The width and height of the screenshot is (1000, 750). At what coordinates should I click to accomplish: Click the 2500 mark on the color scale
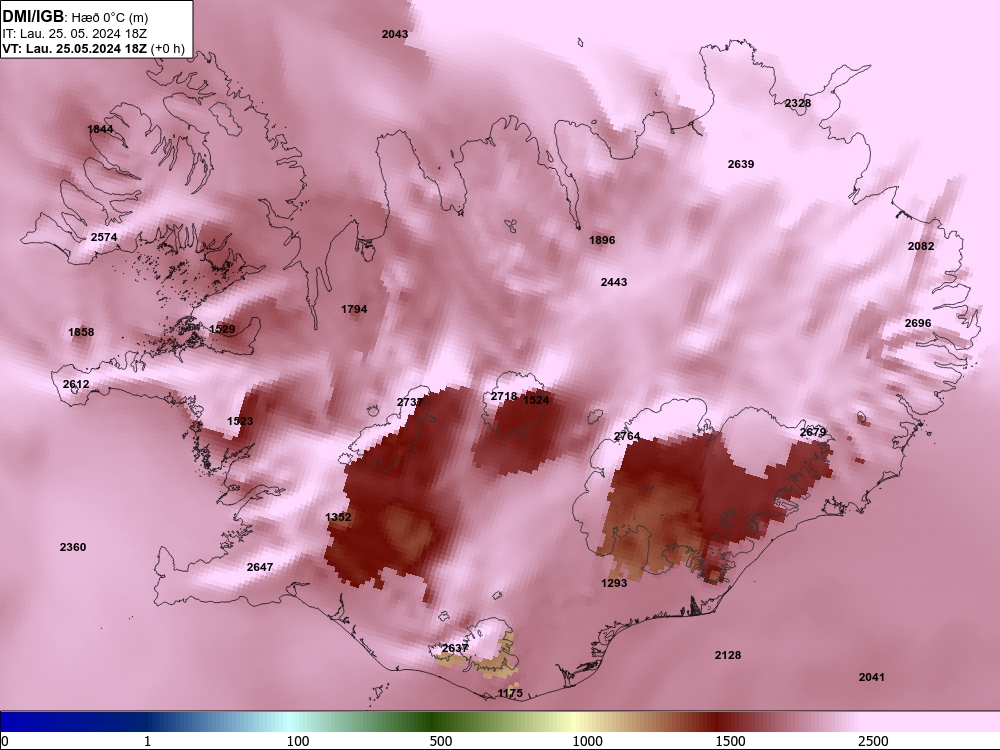873,741
